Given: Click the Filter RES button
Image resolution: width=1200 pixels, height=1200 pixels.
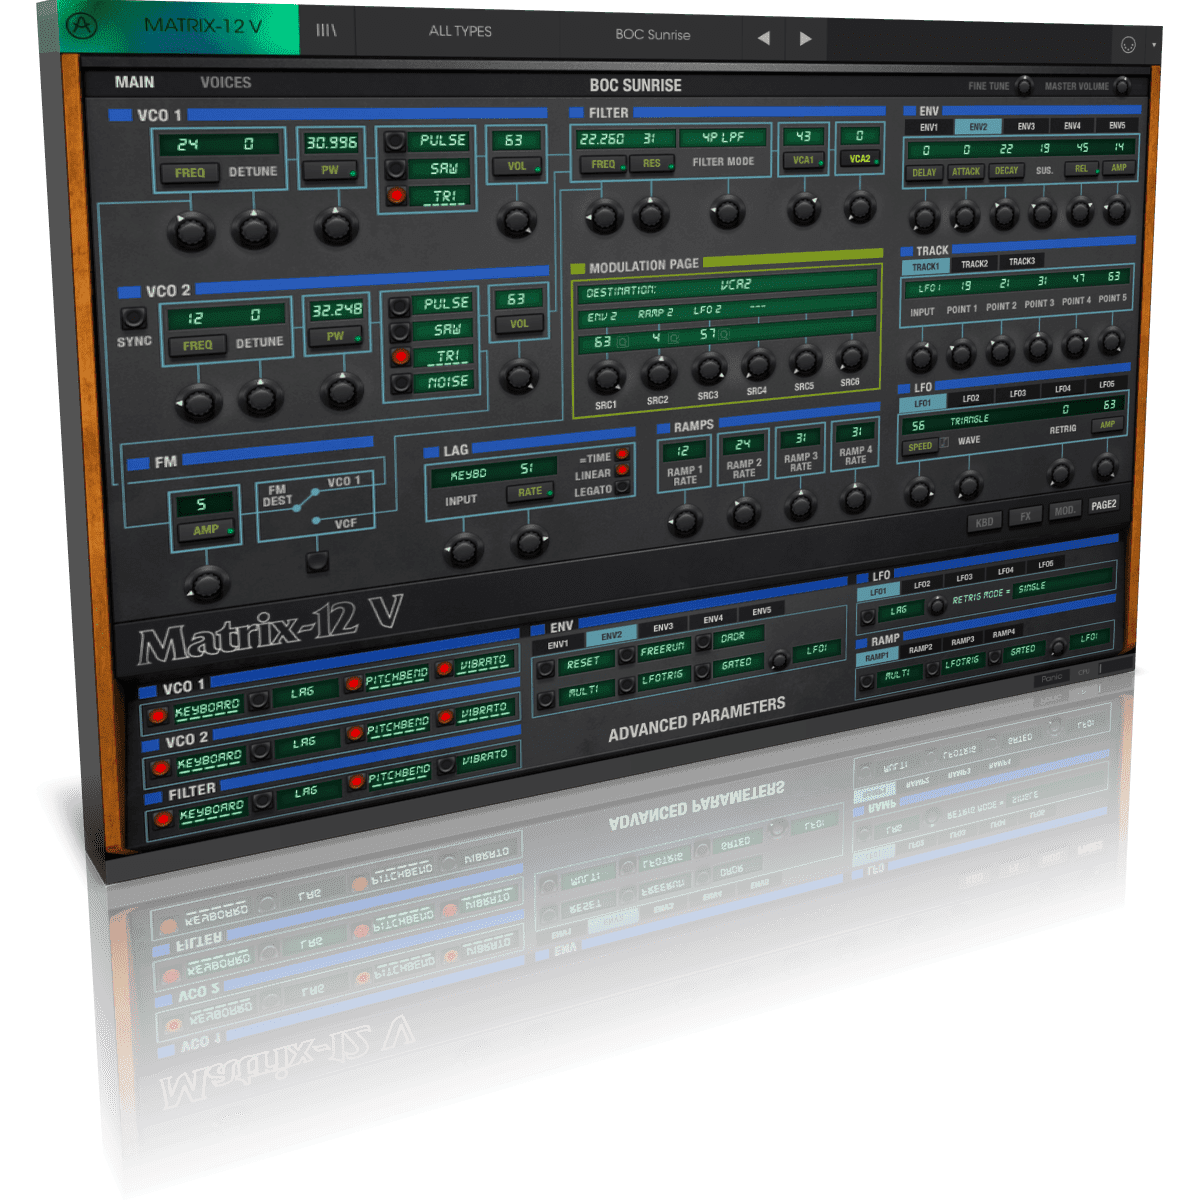Looking at the screenshot, I should 652,163.
